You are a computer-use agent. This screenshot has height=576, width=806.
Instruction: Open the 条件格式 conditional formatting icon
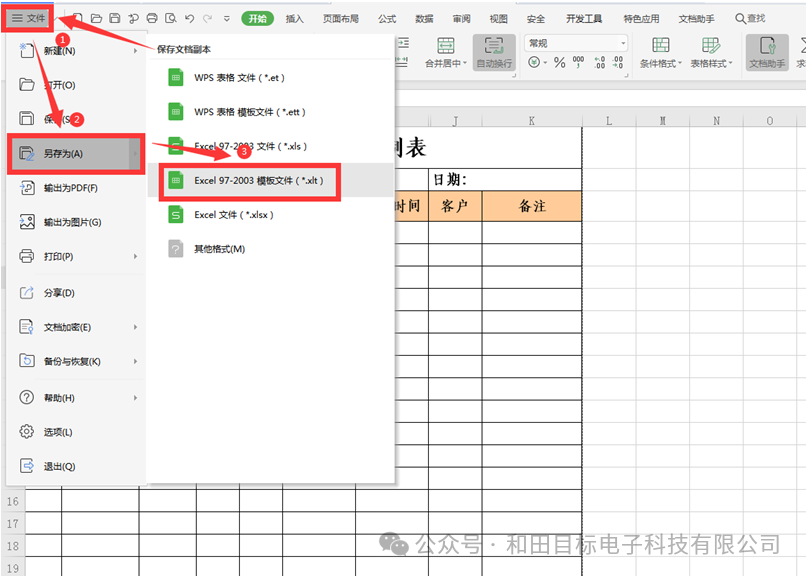(661, 46)
